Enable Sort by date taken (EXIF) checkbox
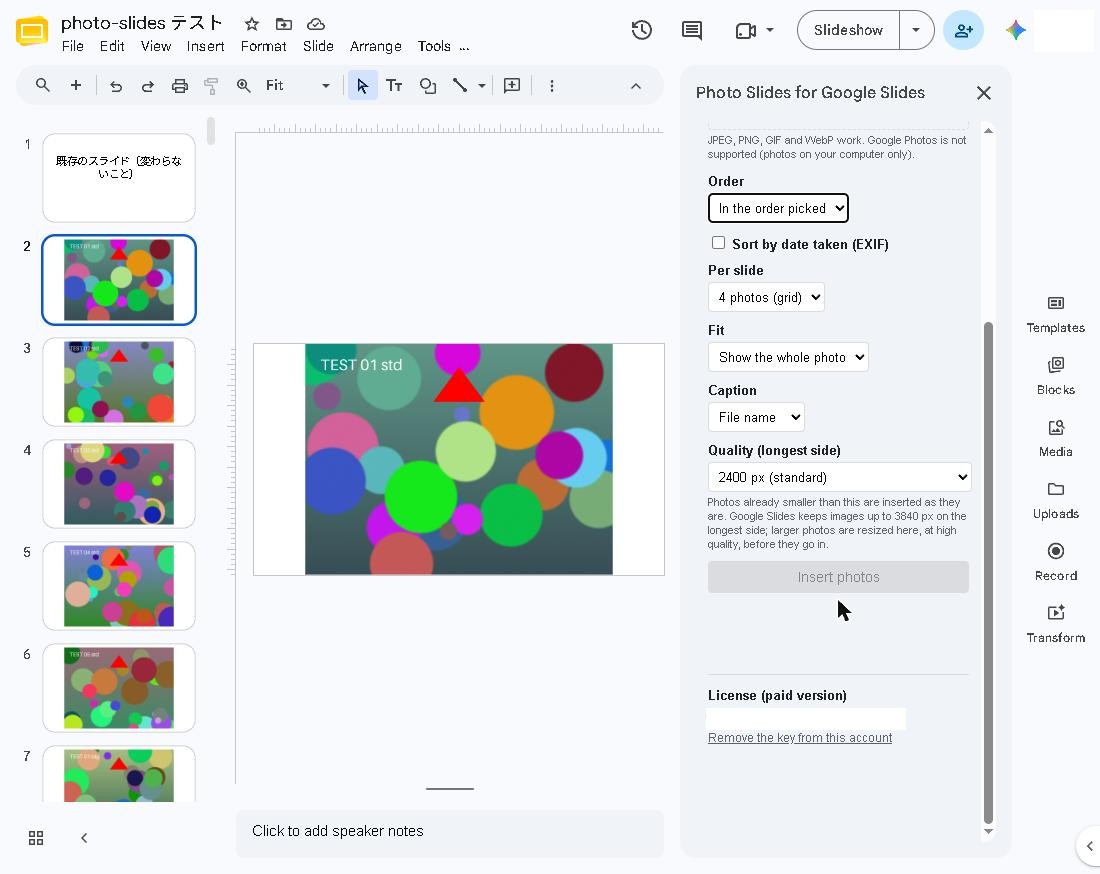This screenshot has width=1100, height=874. click(718, 243)
